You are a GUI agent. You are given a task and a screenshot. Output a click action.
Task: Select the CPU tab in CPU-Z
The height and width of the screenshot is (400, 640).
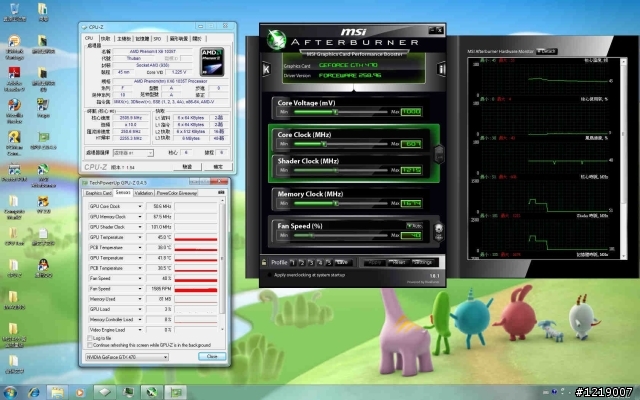point(89,38)
